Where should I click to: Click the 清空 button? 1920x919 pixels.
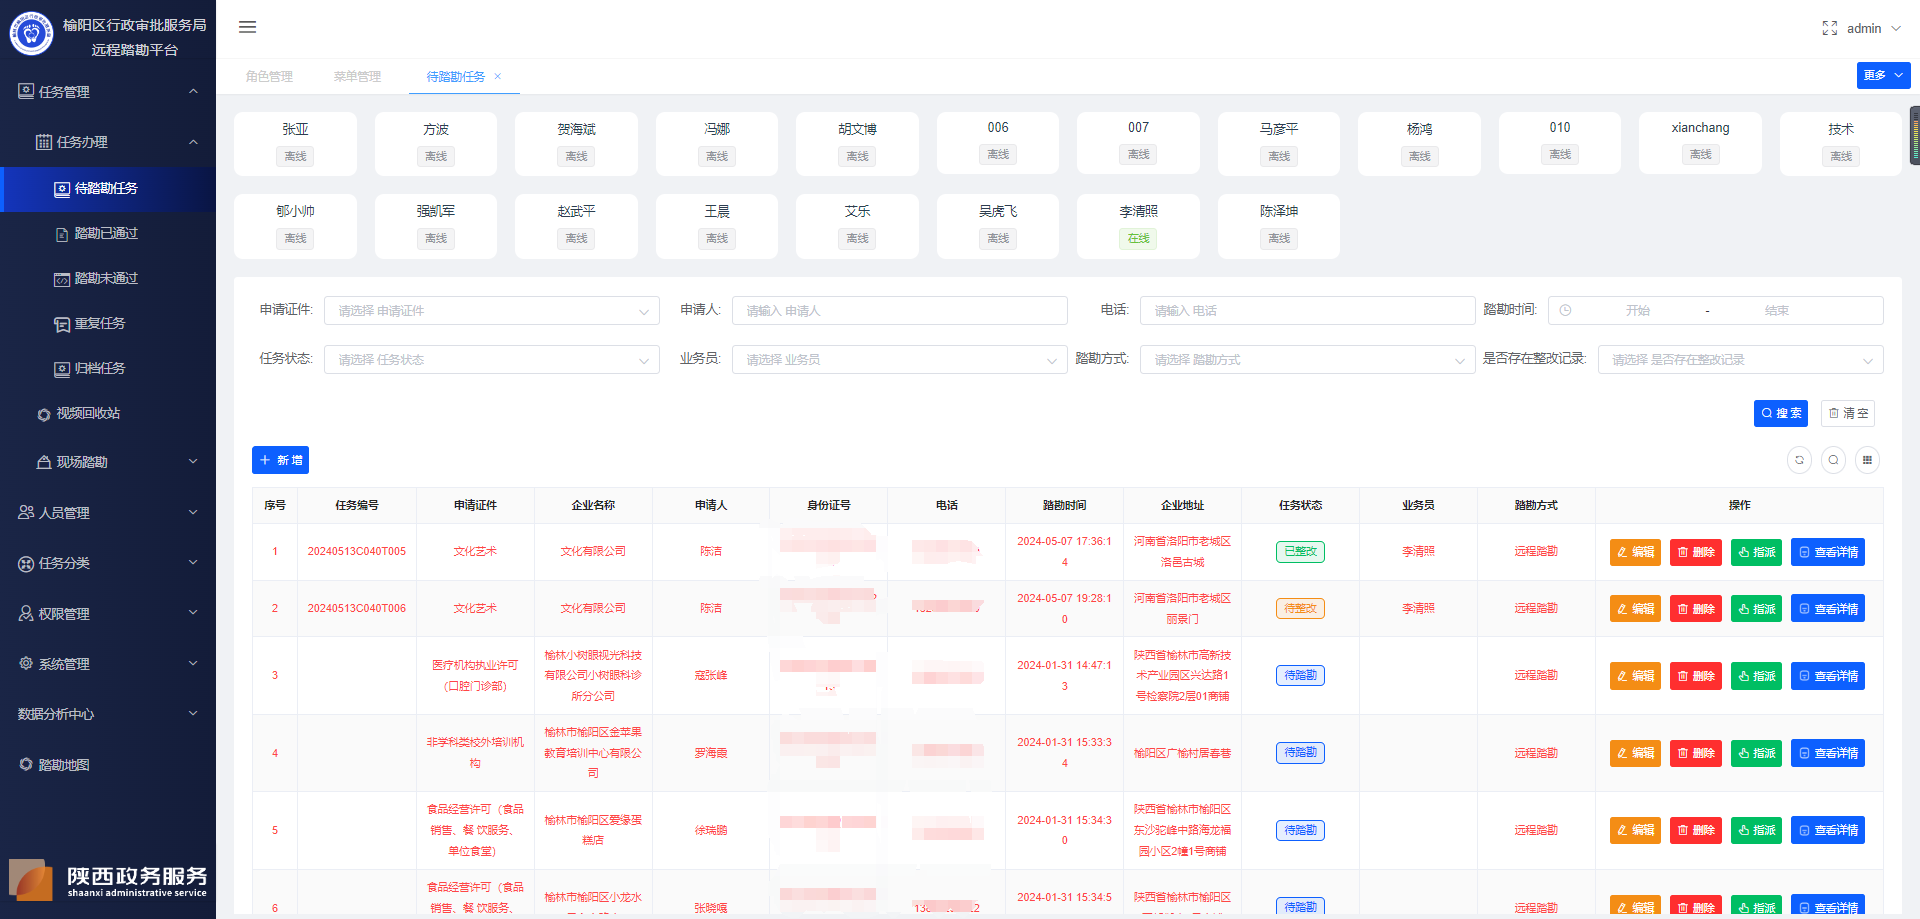[1848, 413]
